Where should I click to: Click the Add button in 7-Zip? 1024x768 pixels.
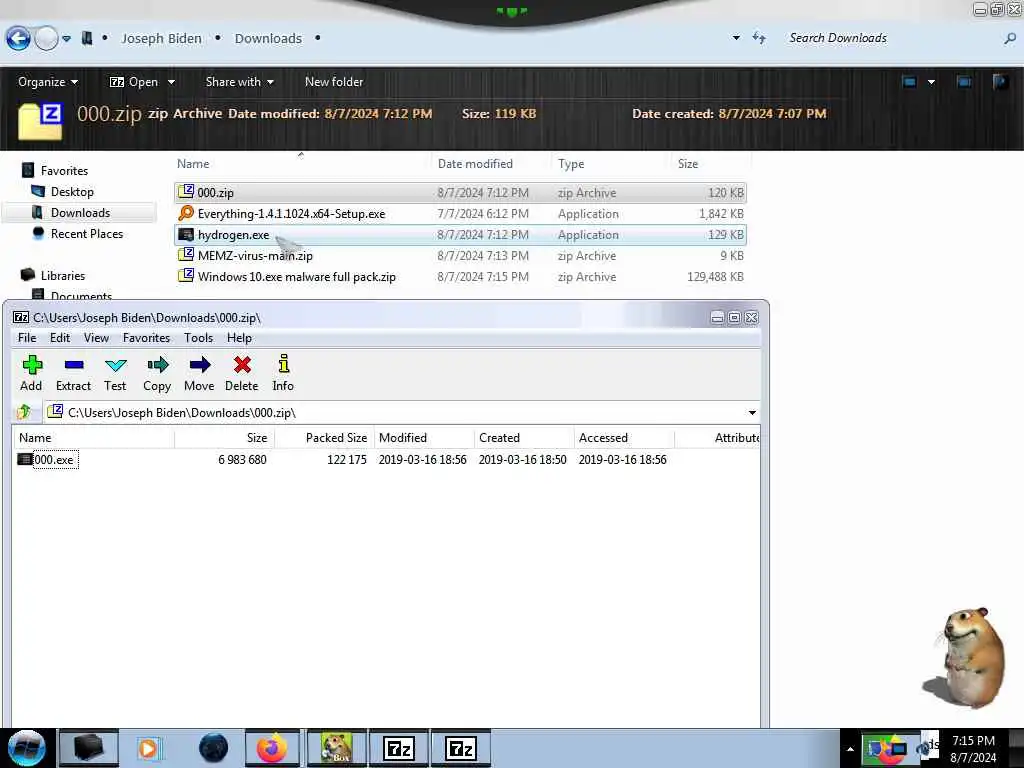[31, 373]
